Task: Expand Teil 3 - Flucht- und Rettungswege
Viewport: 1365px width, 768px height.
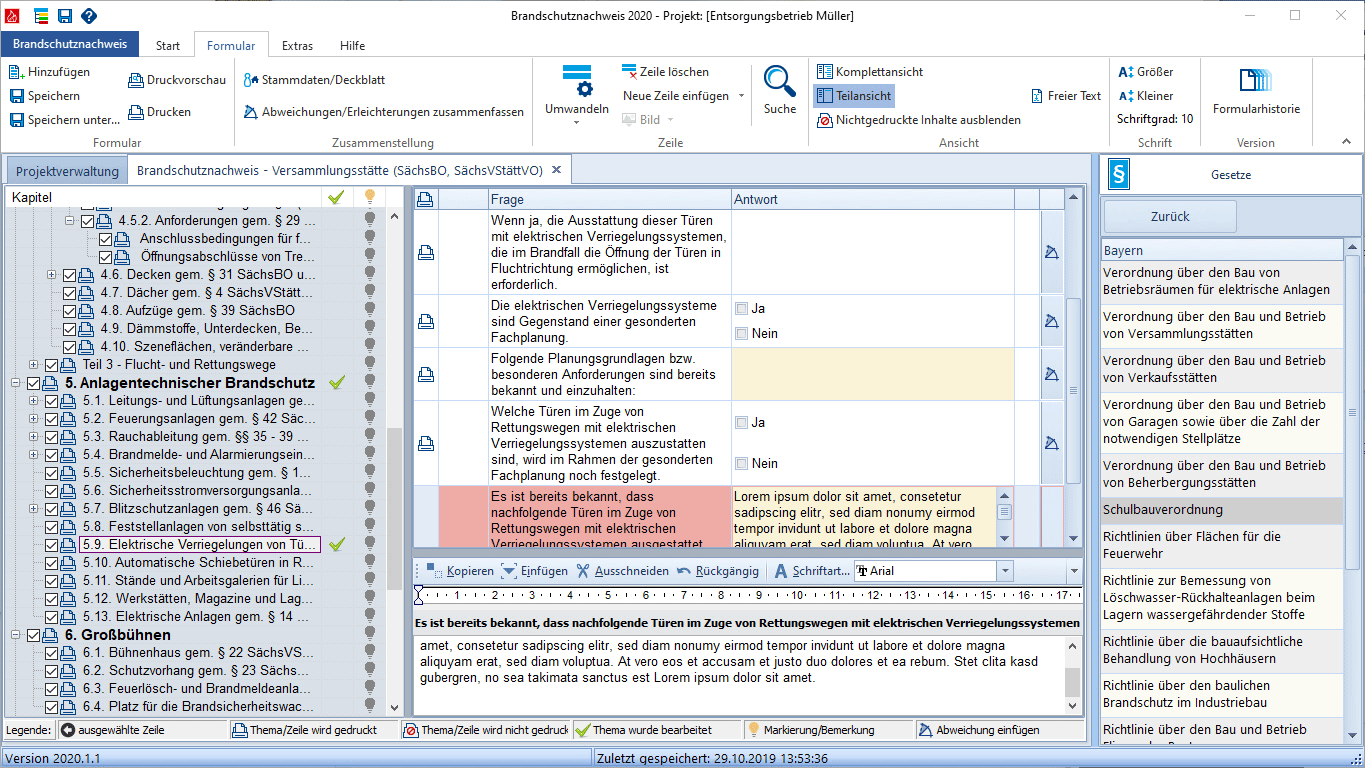Action: [x=34, y=365]
